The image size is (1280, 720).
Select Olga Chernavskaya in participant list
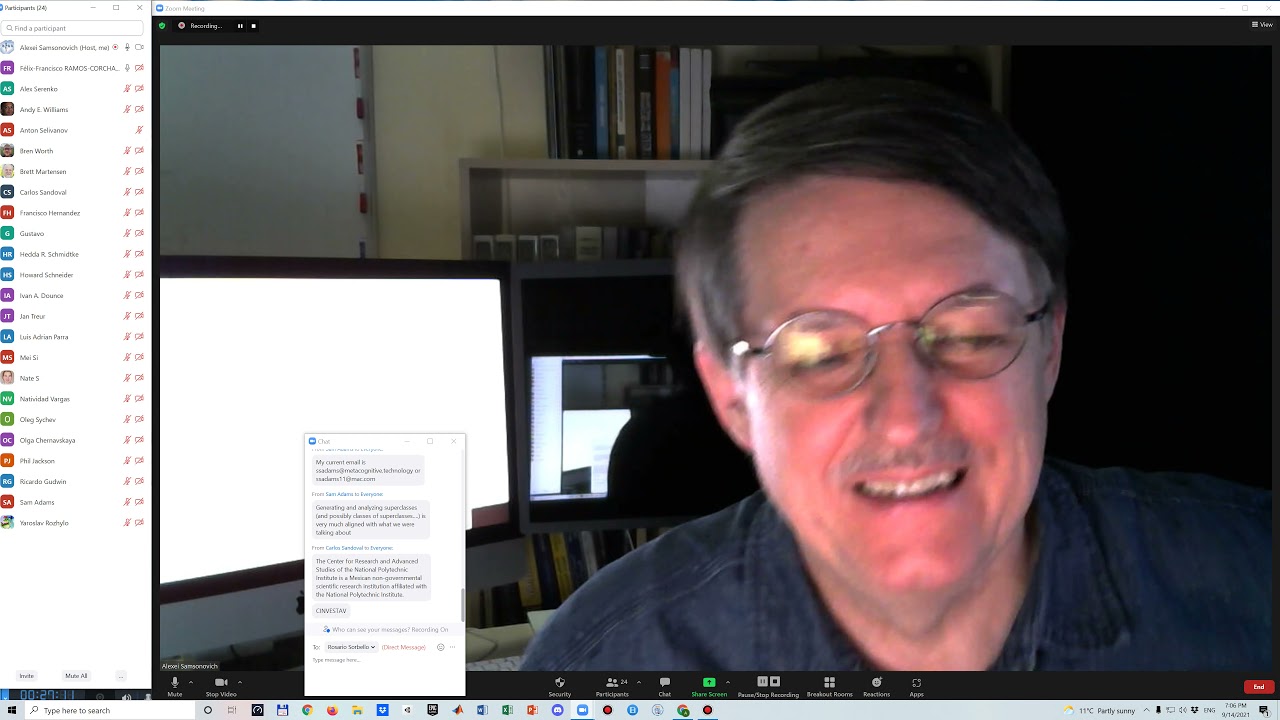coord(75,440)
